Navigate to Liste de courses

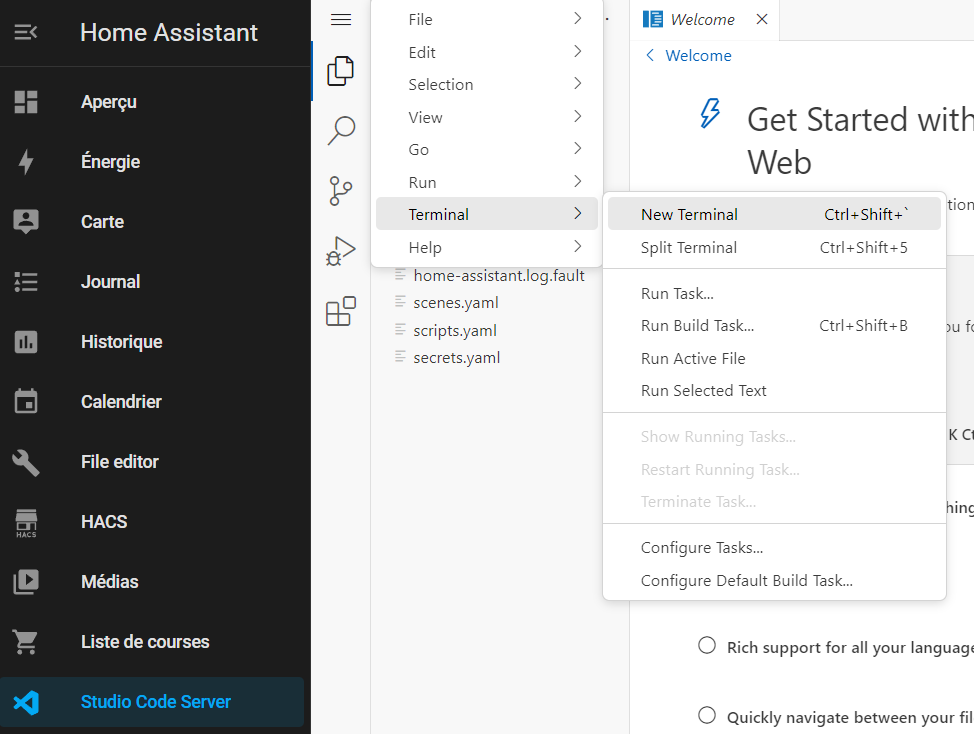(x=152, y=641)
